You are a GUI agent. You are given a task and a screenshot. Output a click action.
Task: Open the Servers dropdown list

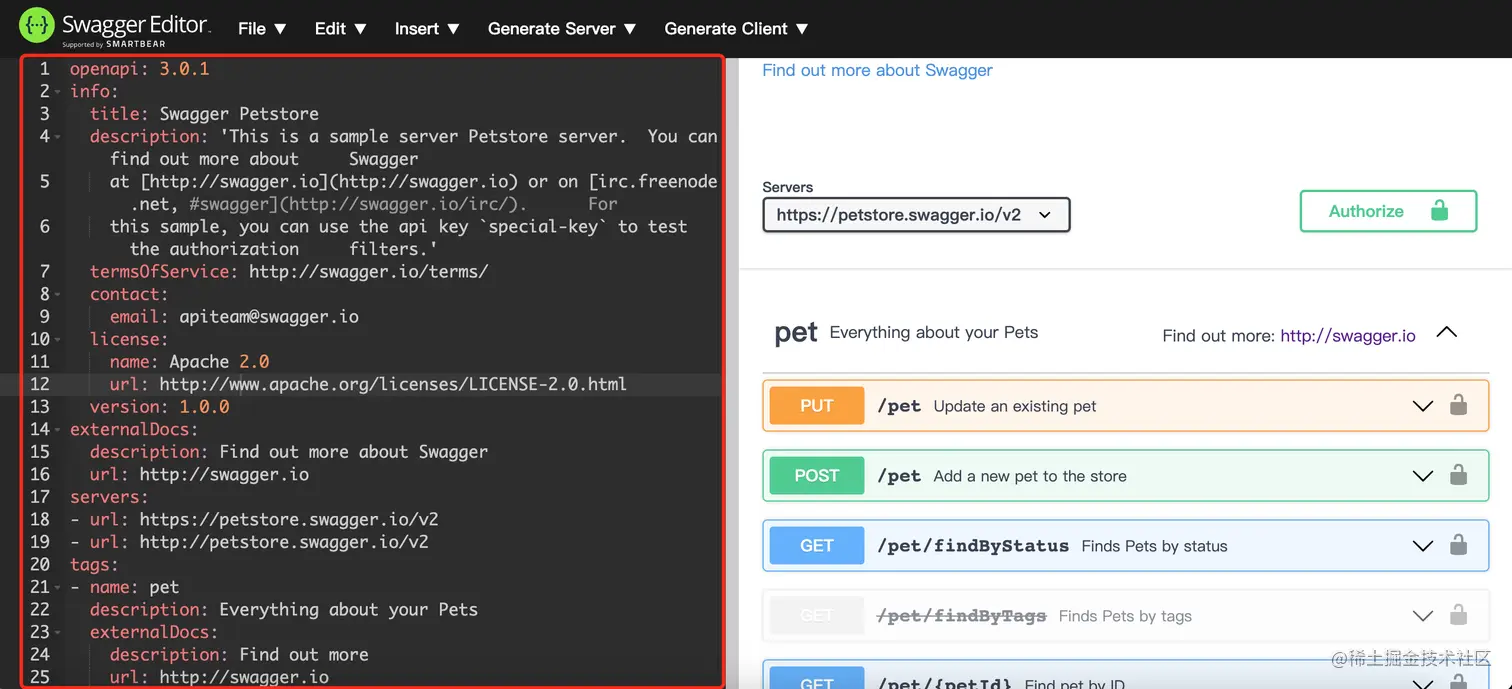(x=916, y=214)
